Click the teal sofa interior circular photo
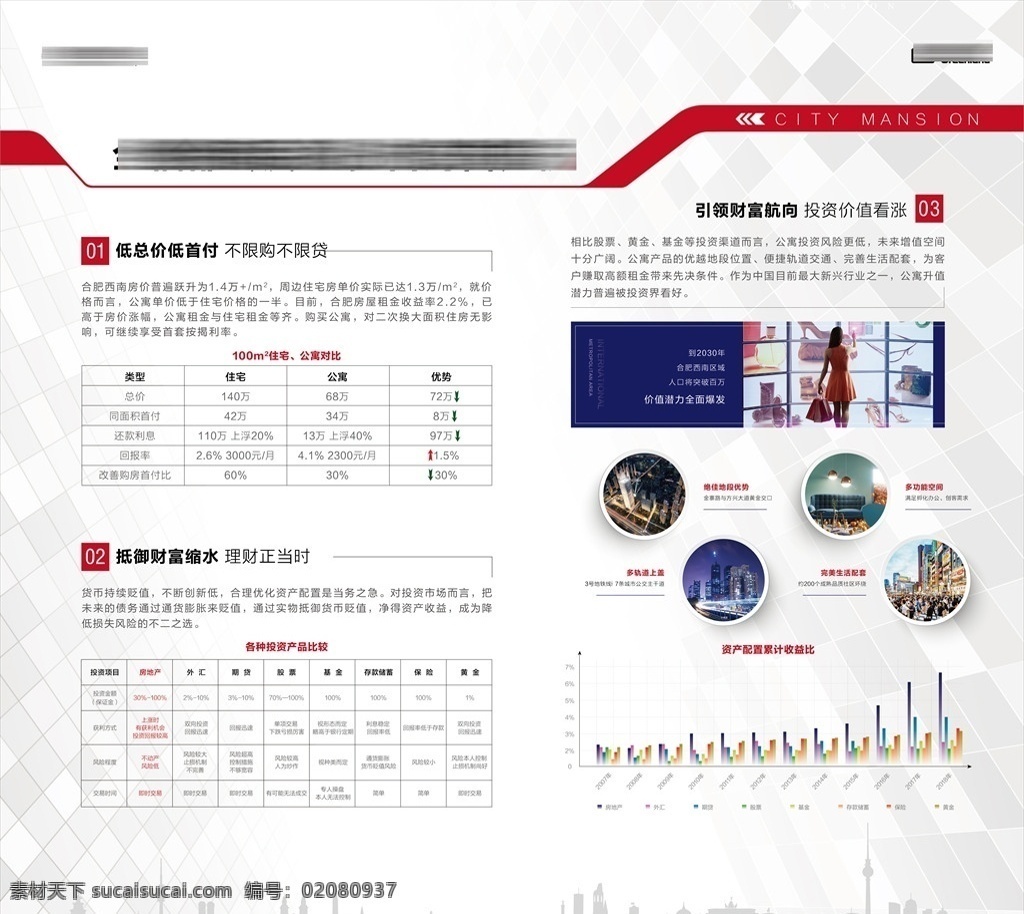Viewport: 1024px width, 914px height. click(x=844, y=495)
